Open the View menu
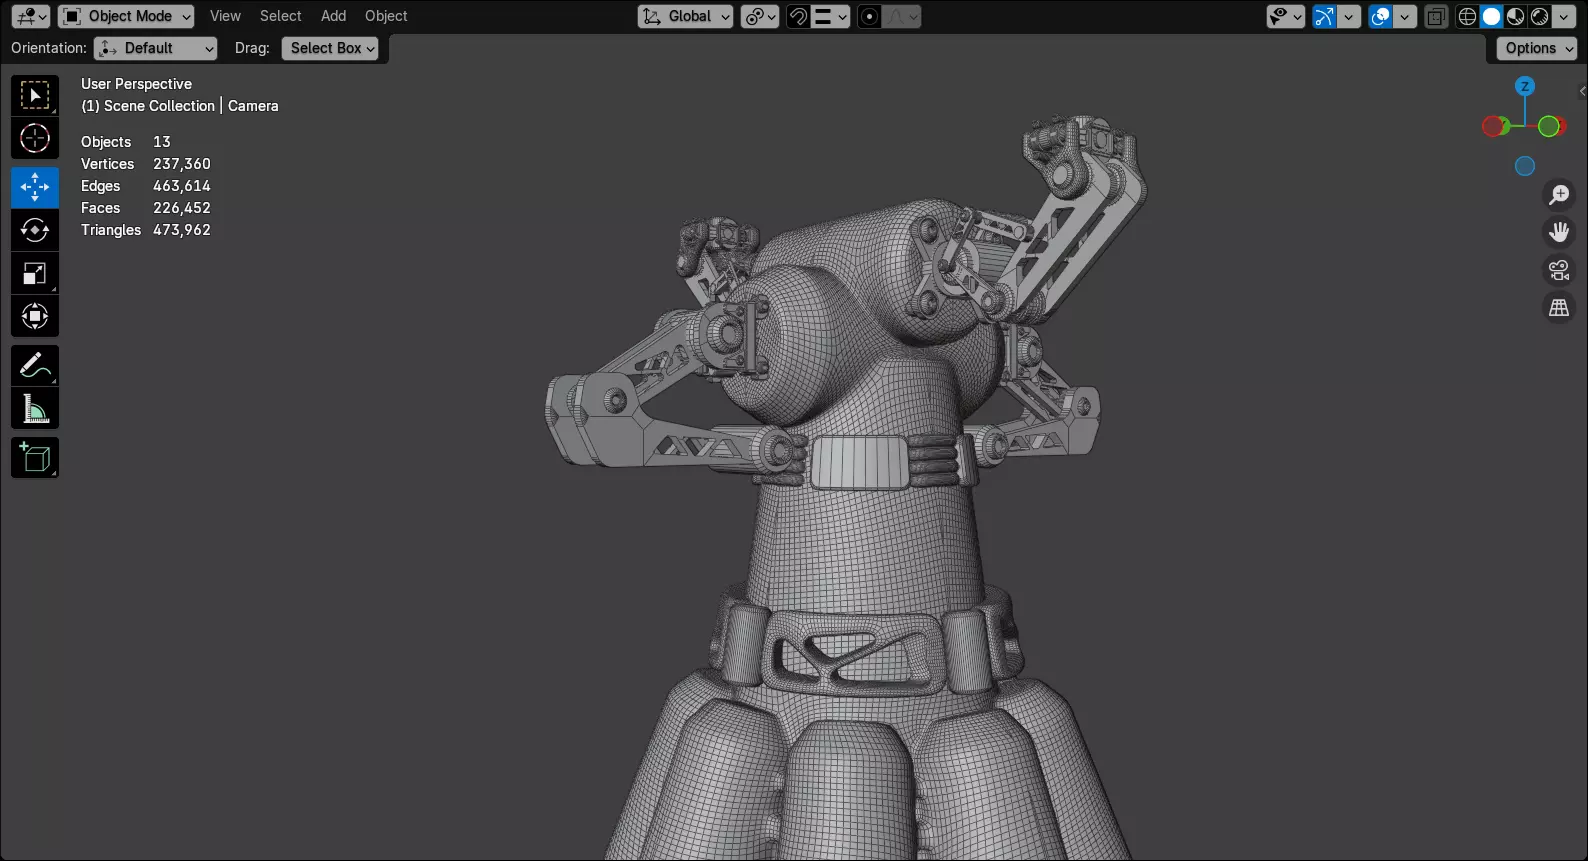Viewport: 1588px width, 861px height. 225,16
